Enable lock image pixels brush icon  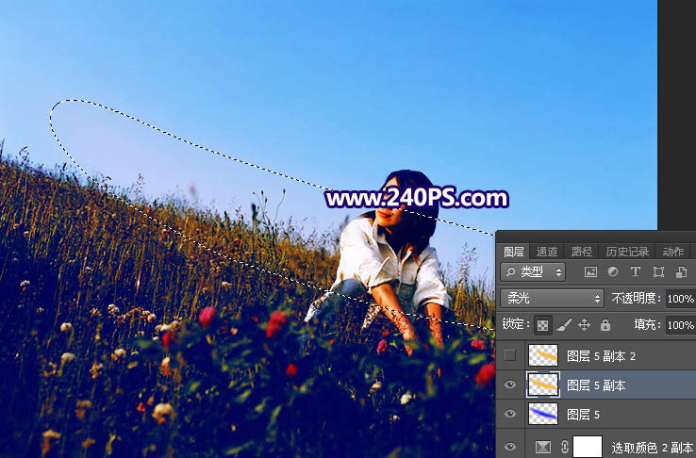tap(563, 325)
